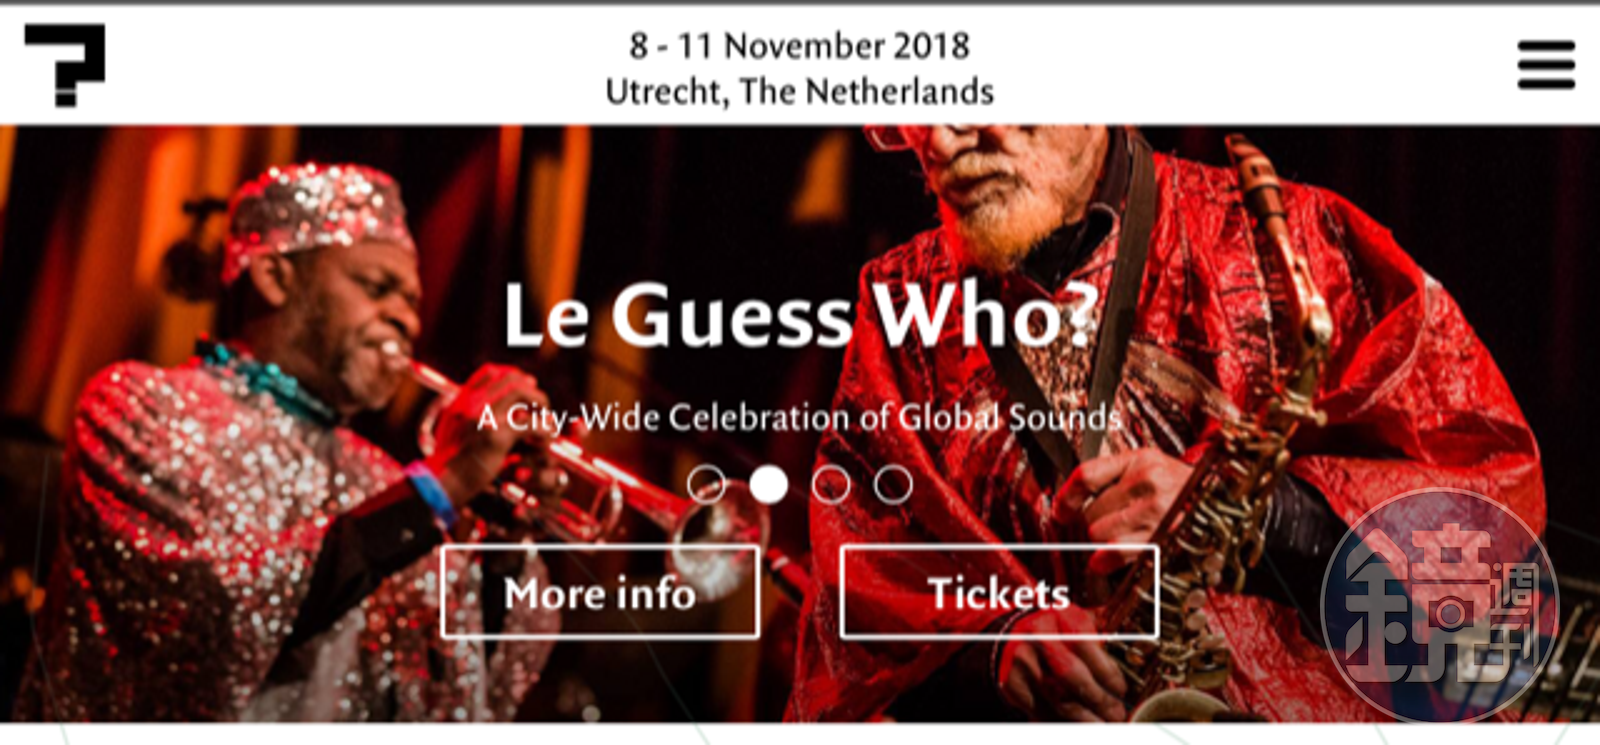Screen dimensions: 1600x745
Task: Click the circular Mirror Weekly watermark logo
Action: pos(1439,606)
